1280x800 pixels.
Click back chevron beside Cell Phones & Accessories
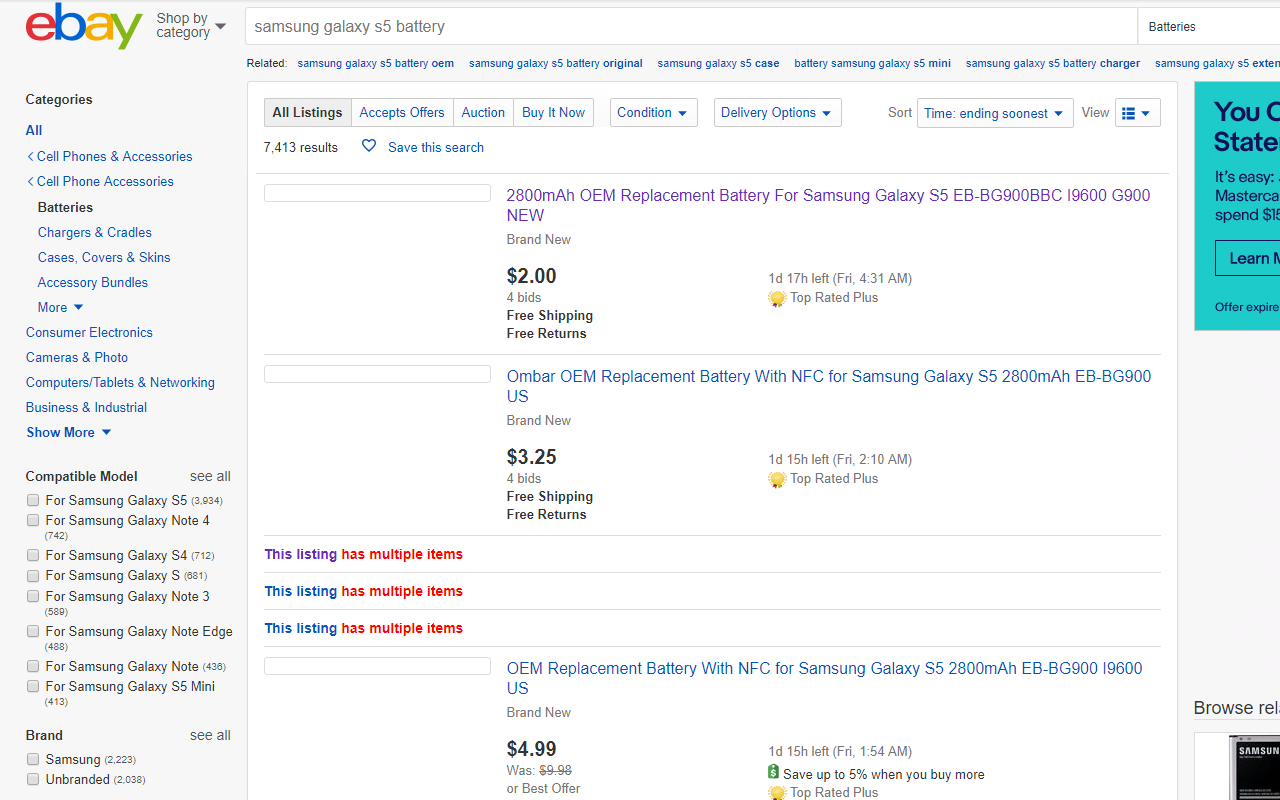pyautogui.click(x=30, y=156)
